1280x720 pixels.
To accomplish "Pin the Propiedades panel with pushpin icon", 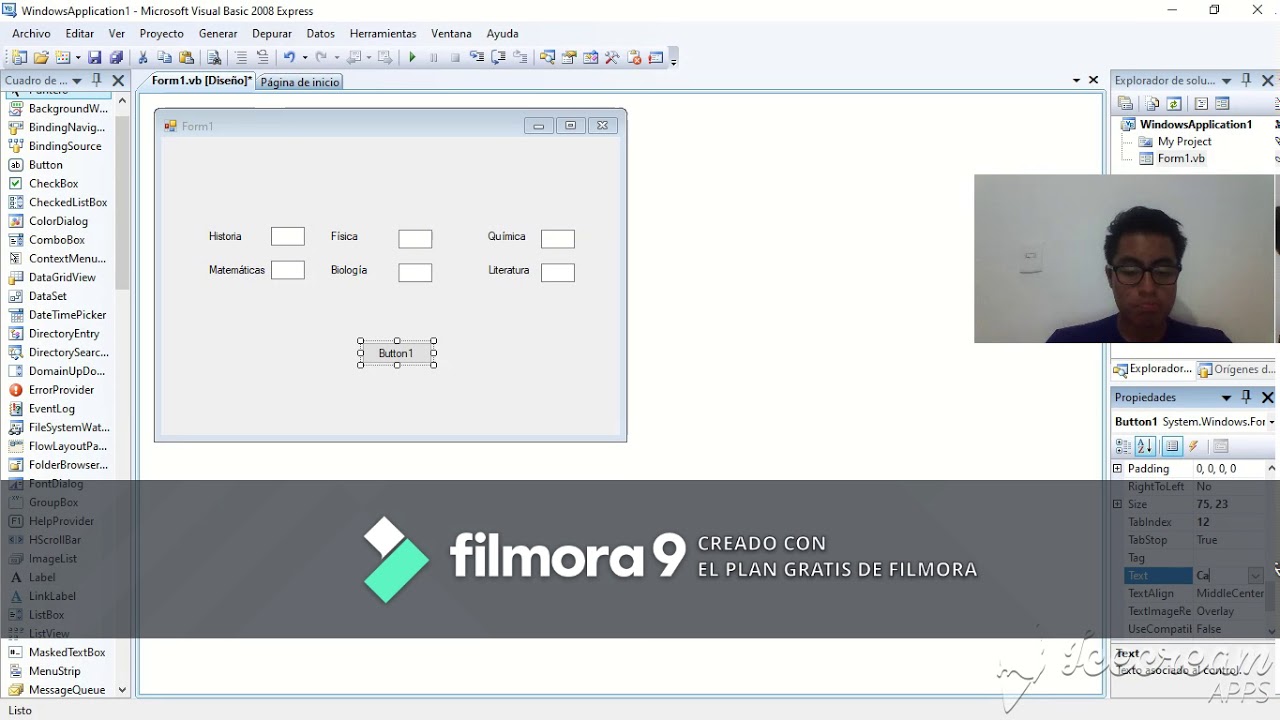I will tap(1247, 397).
